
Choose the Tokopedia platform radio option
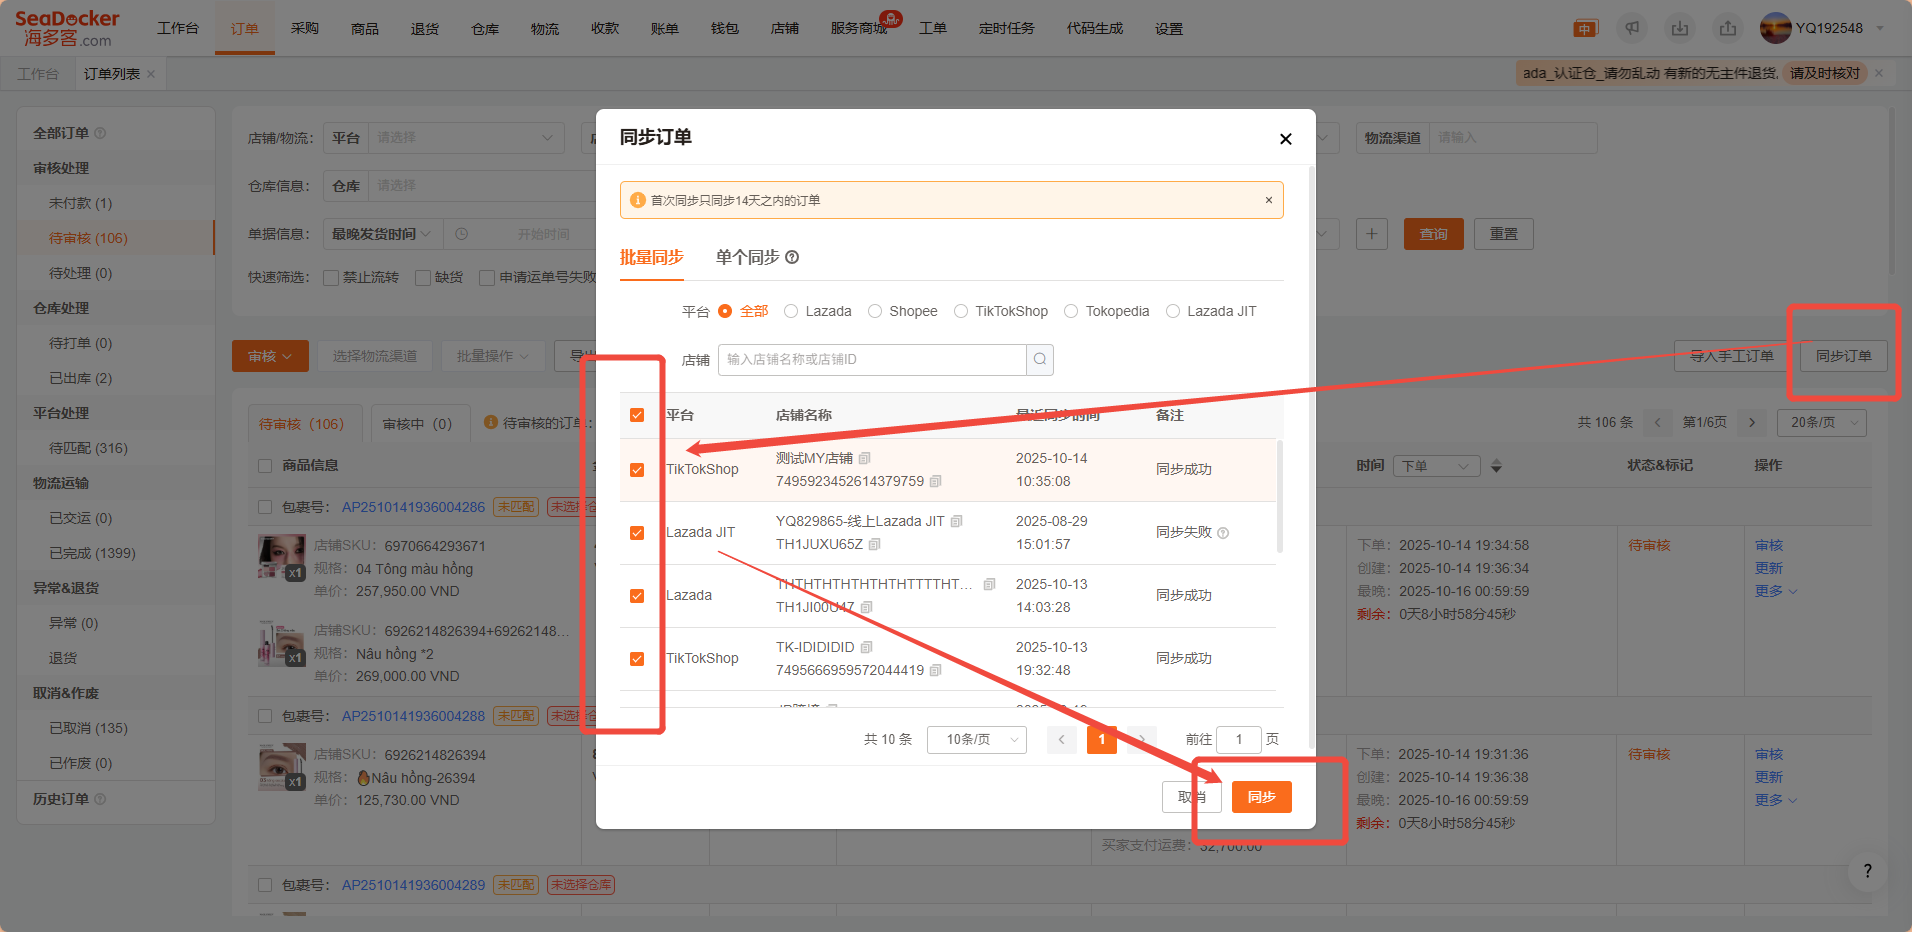pos(1071,312)
